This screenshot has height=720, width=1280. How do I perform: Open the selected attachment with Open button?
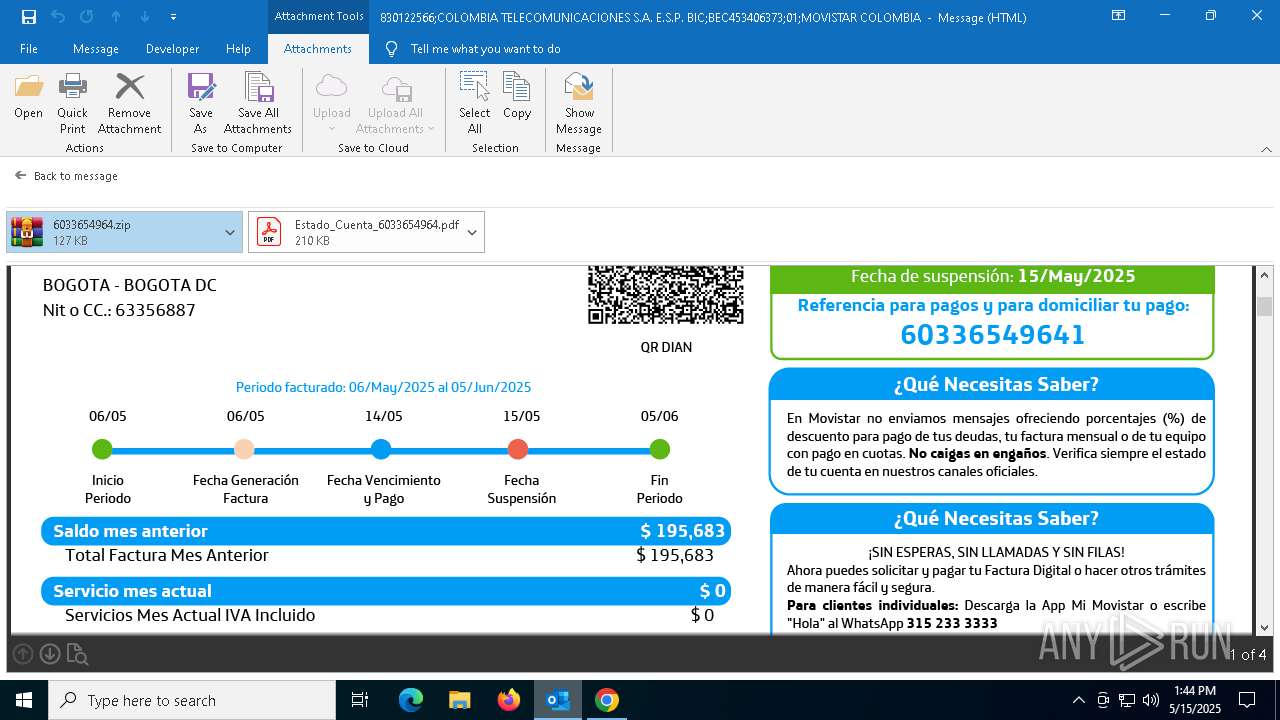click(x=29, y=96)
